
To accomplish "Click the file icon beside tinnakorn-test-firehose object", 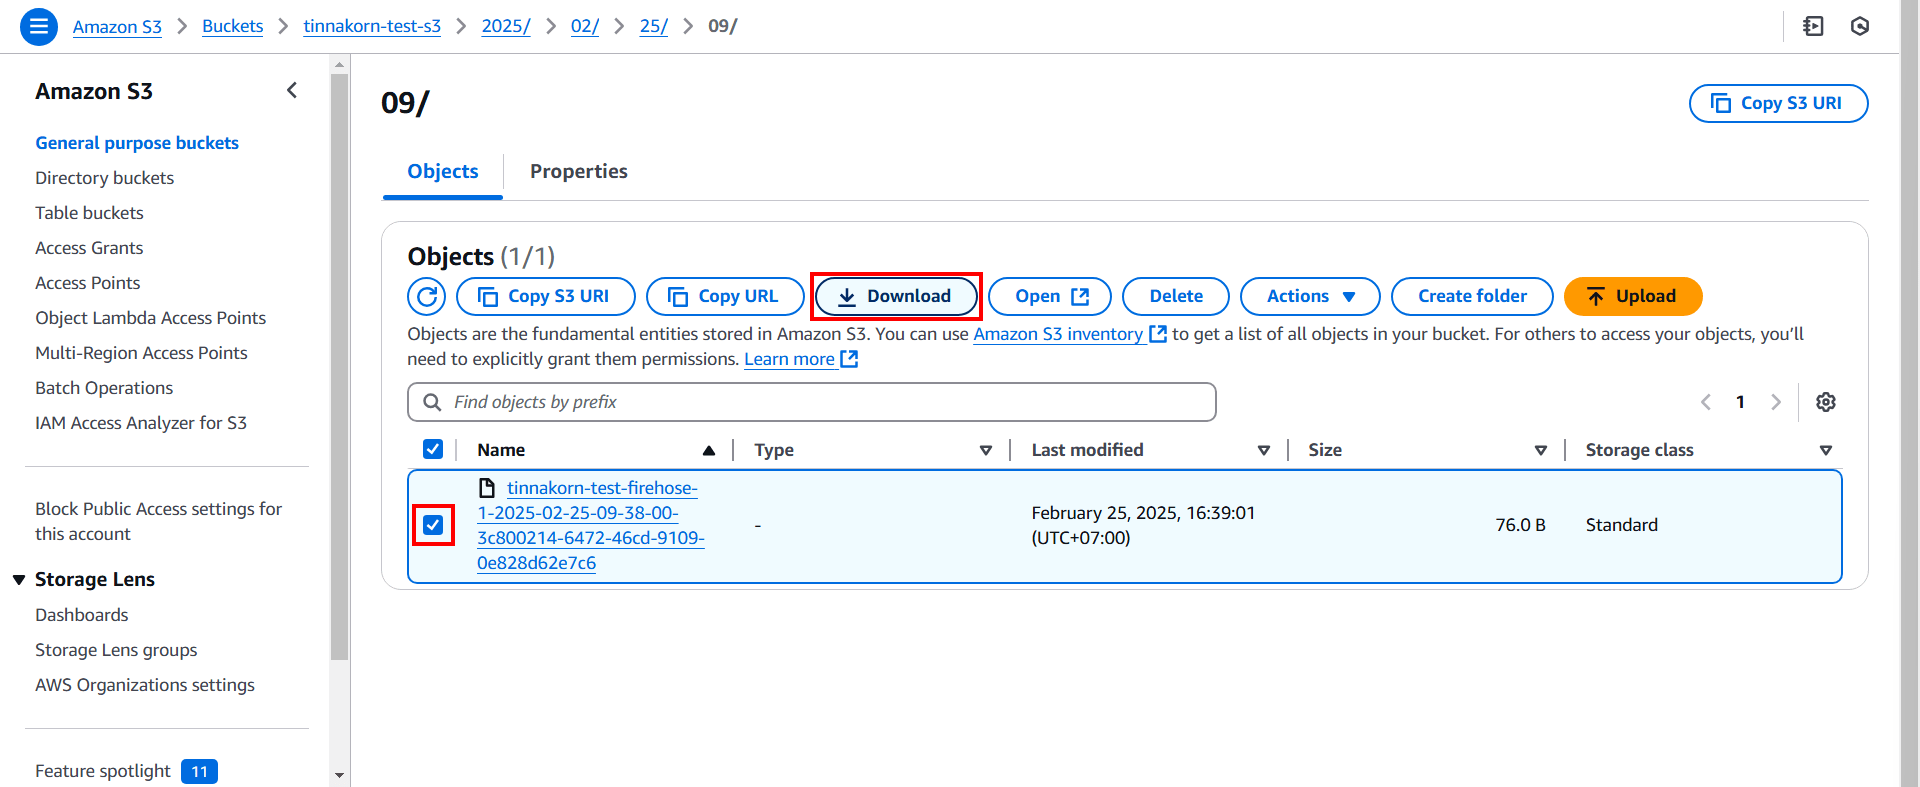I will coord(487,488).
